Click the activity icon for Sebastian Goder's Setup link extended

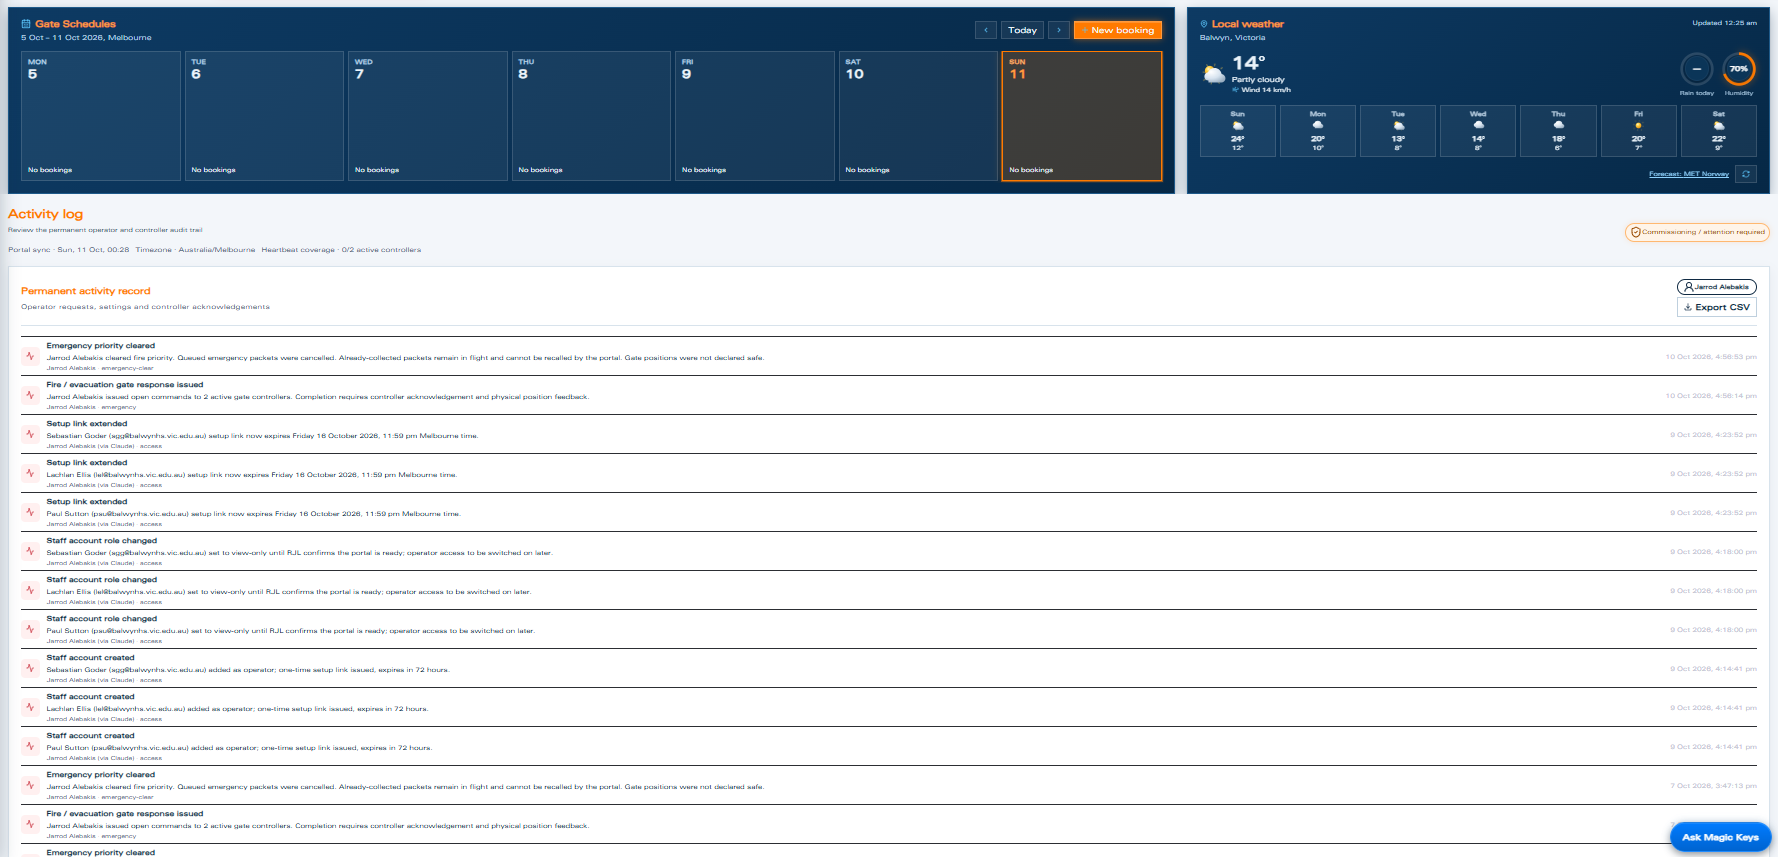[x=31, y=434]
